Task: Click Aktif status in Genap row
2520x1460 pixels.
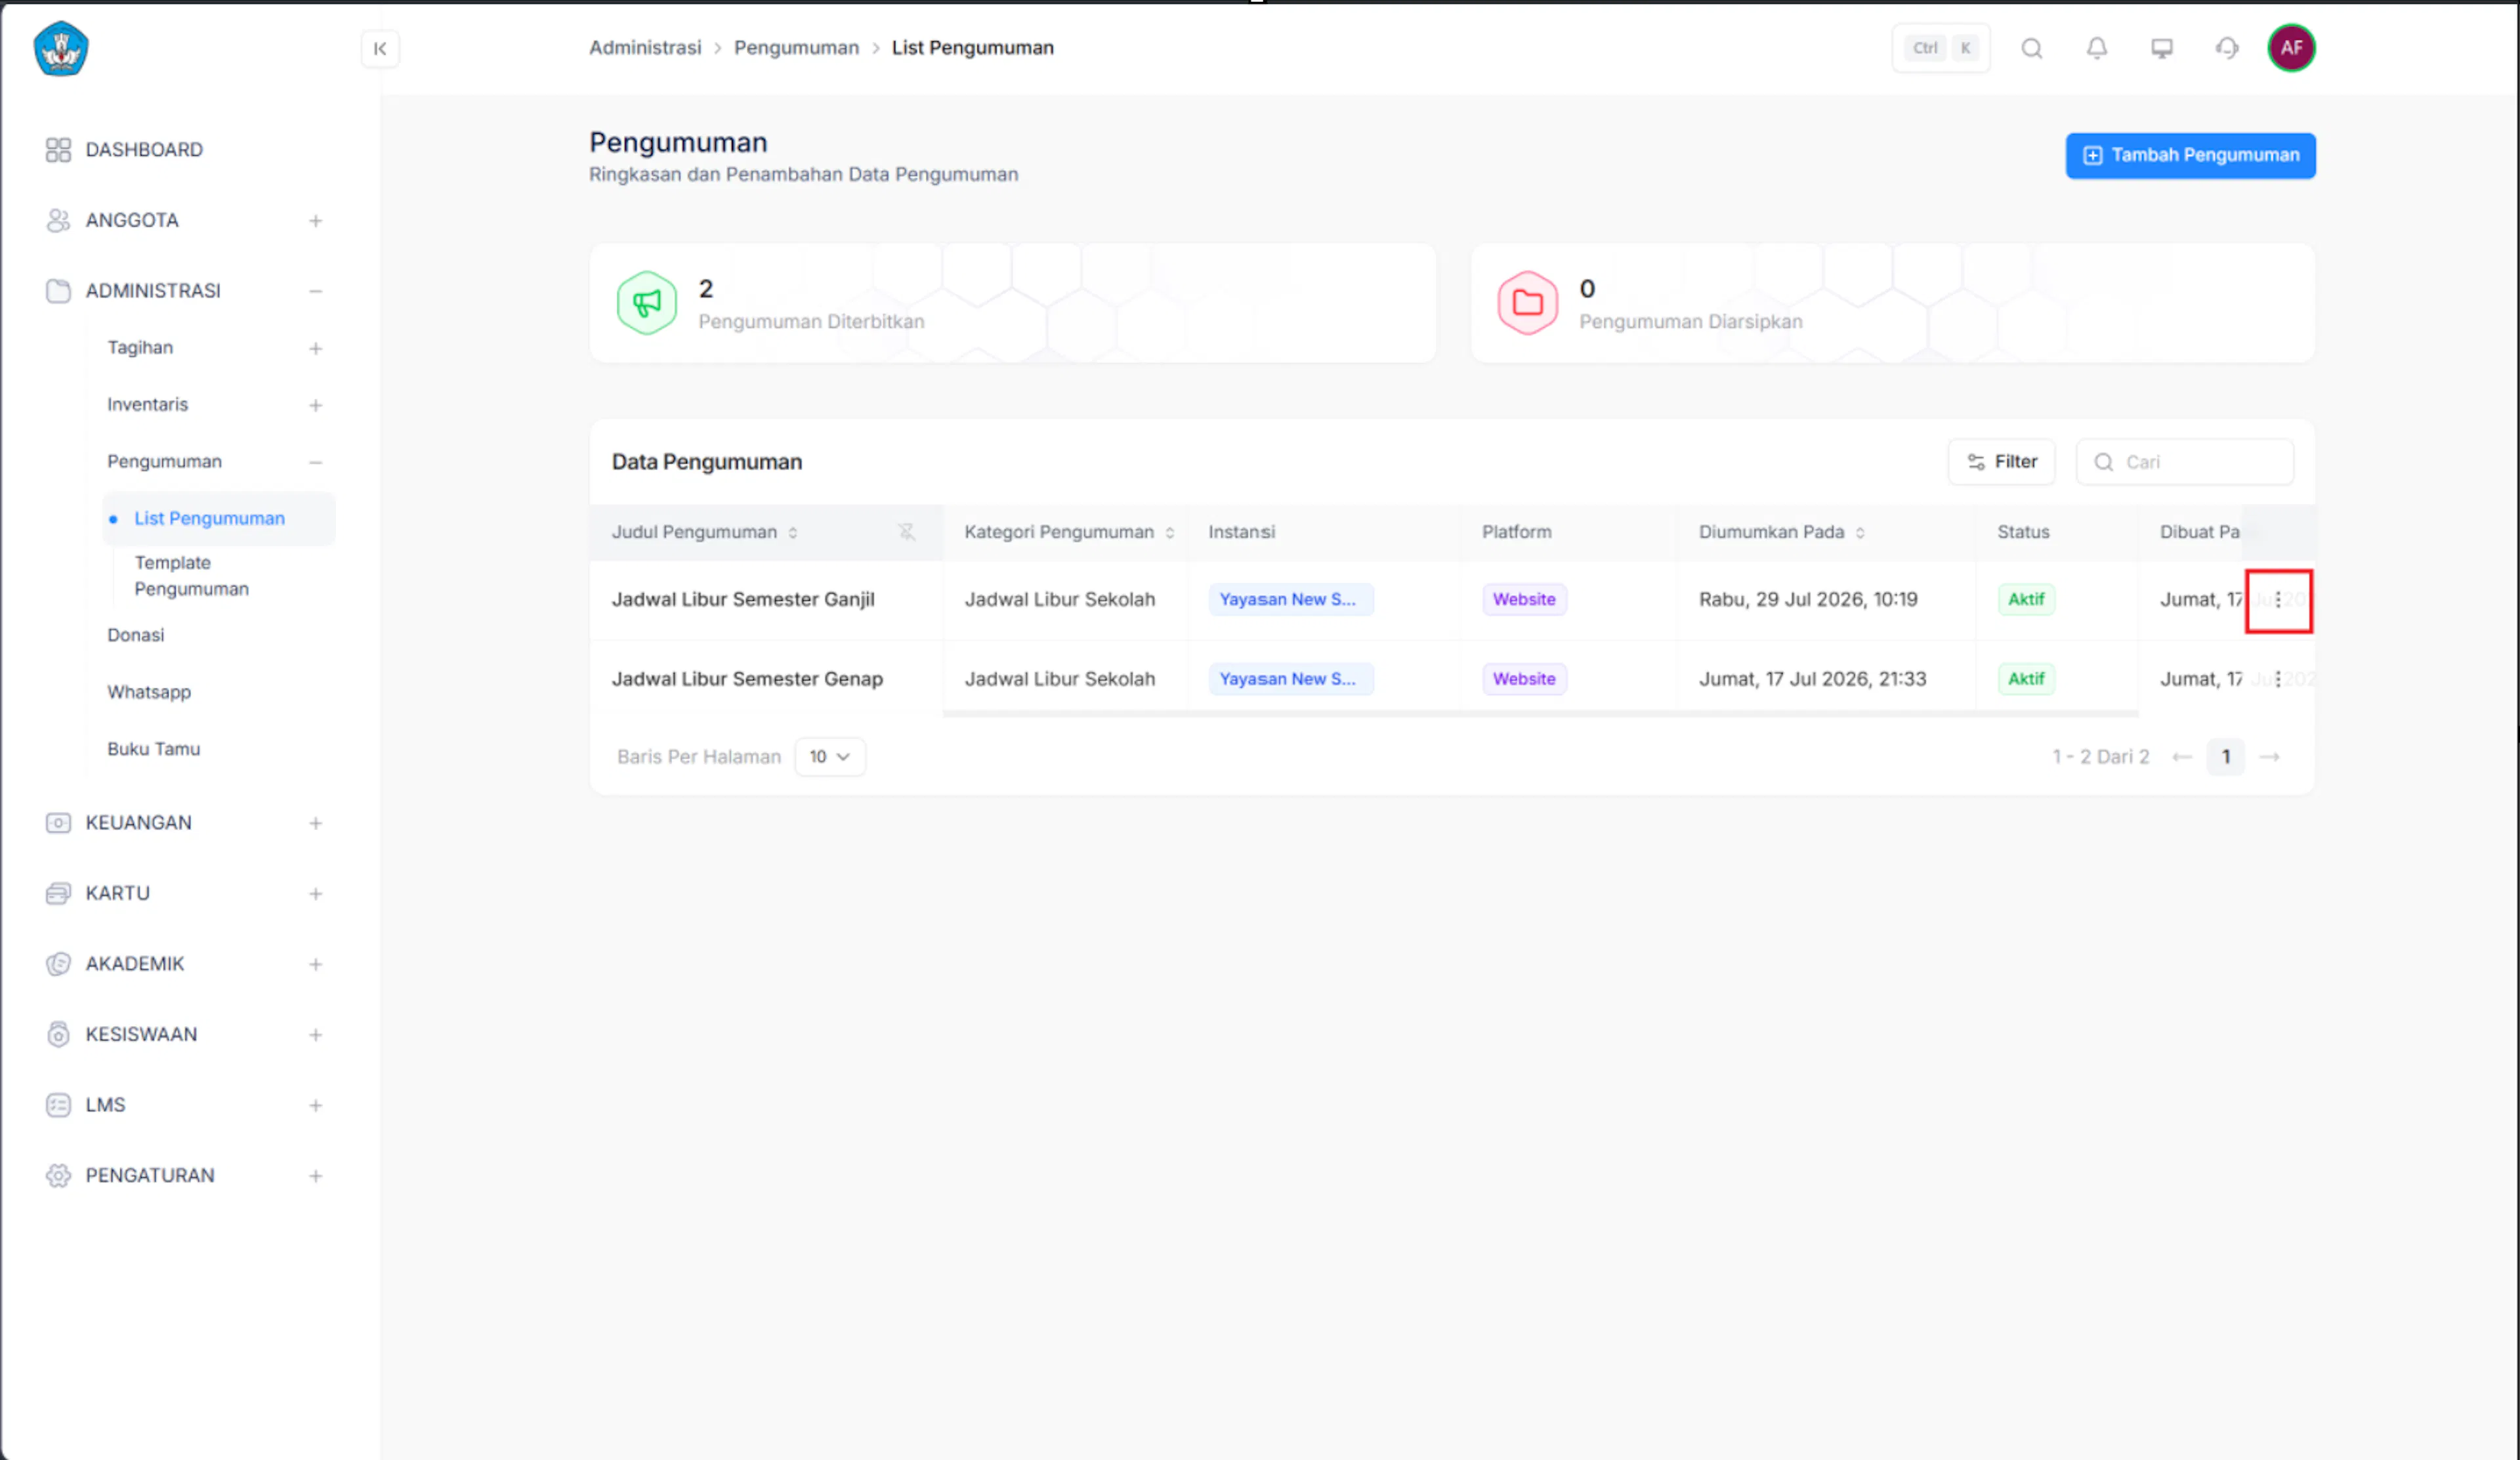Action: (2026, 679)
